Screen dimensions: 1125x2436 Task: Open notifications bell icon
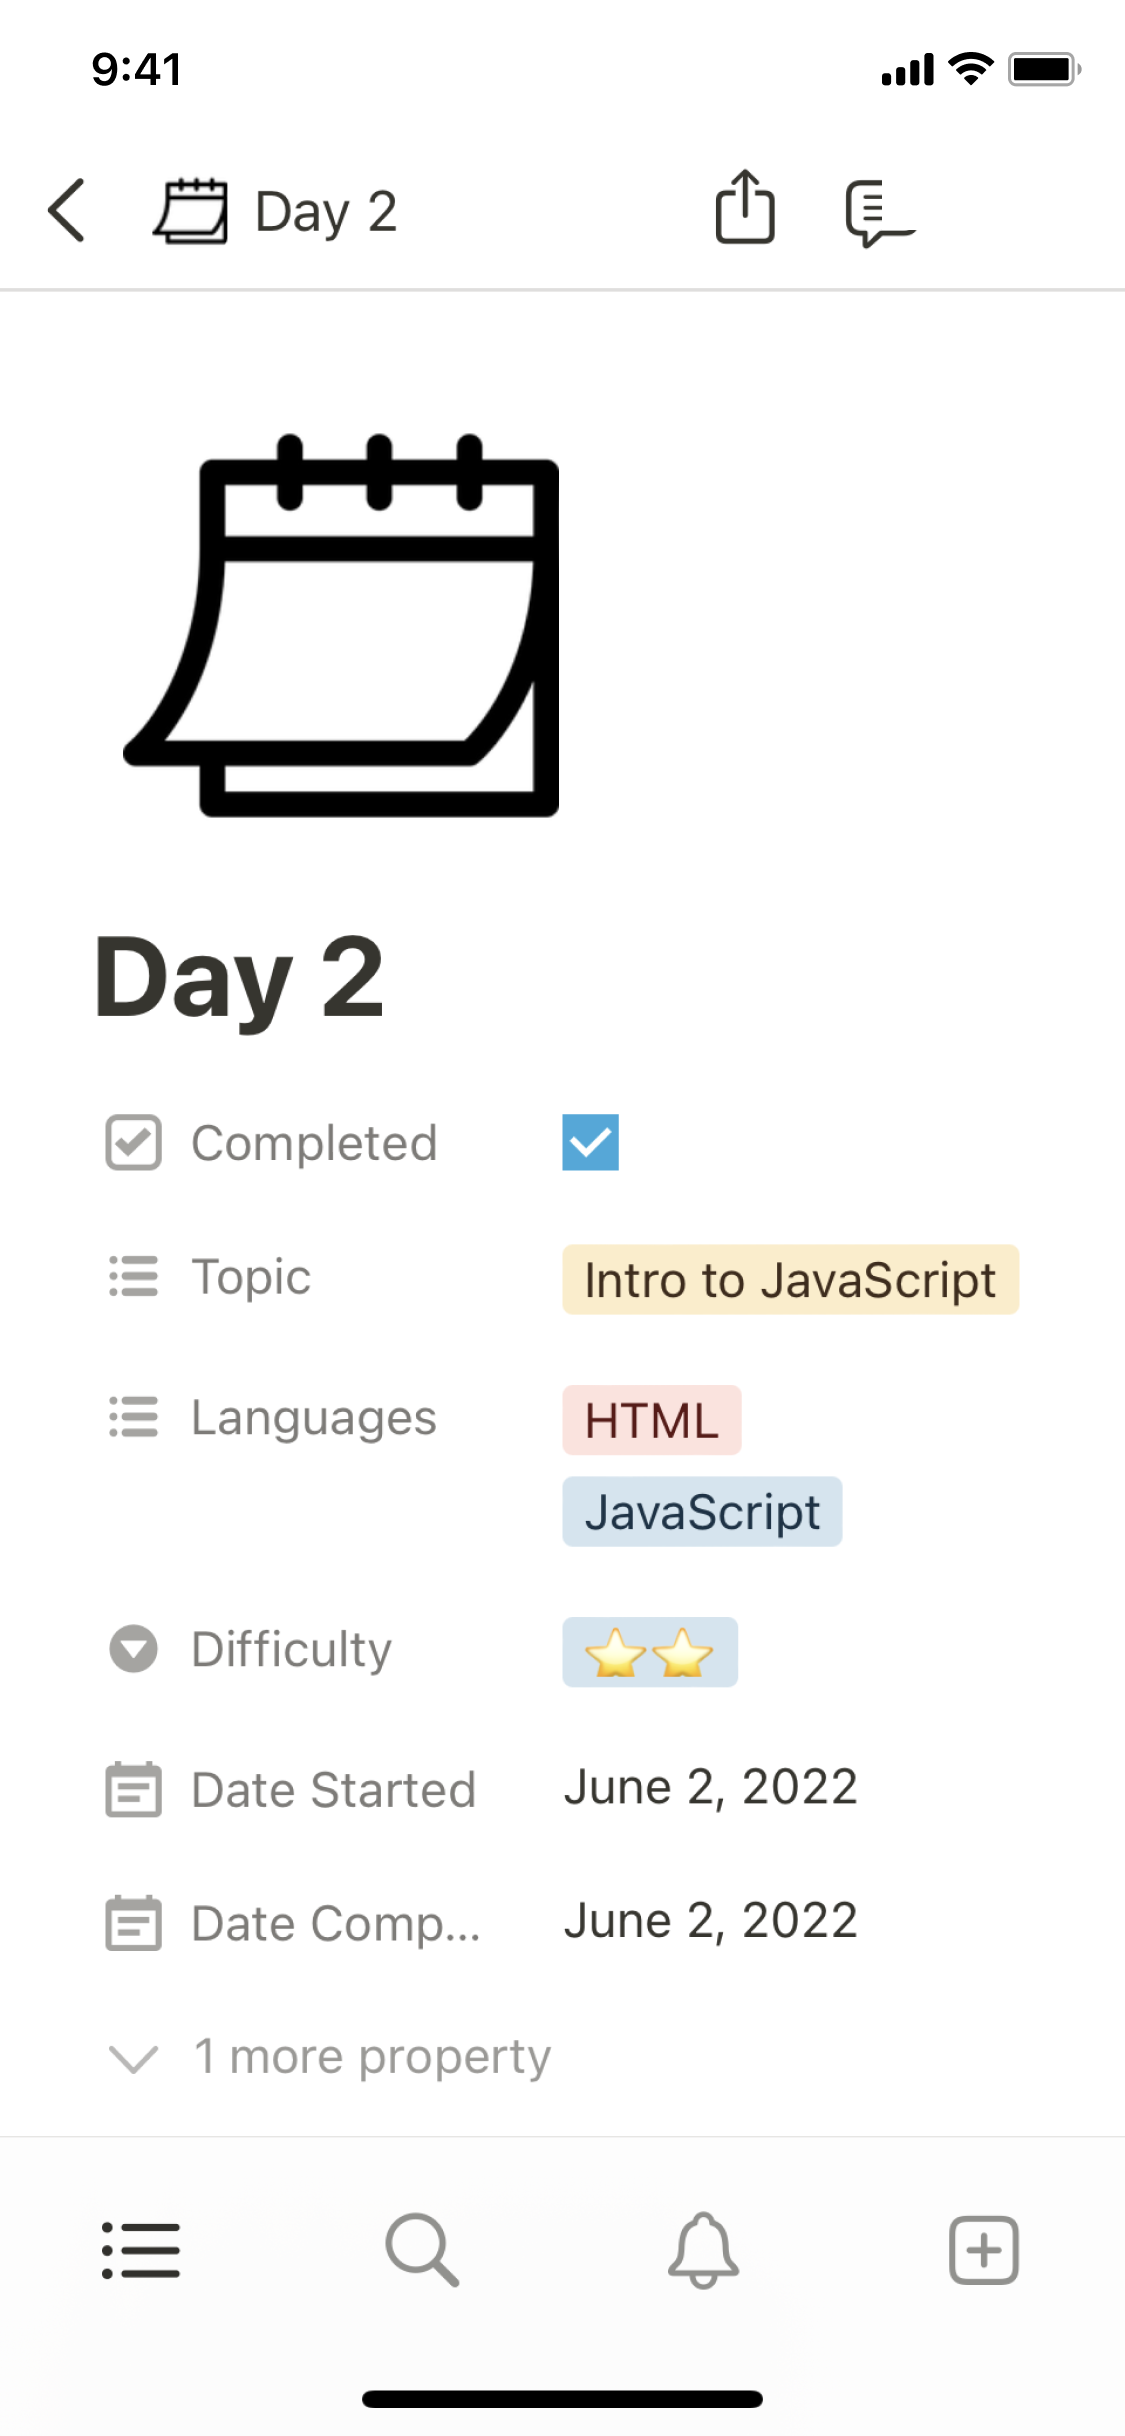click(703, 2250)
